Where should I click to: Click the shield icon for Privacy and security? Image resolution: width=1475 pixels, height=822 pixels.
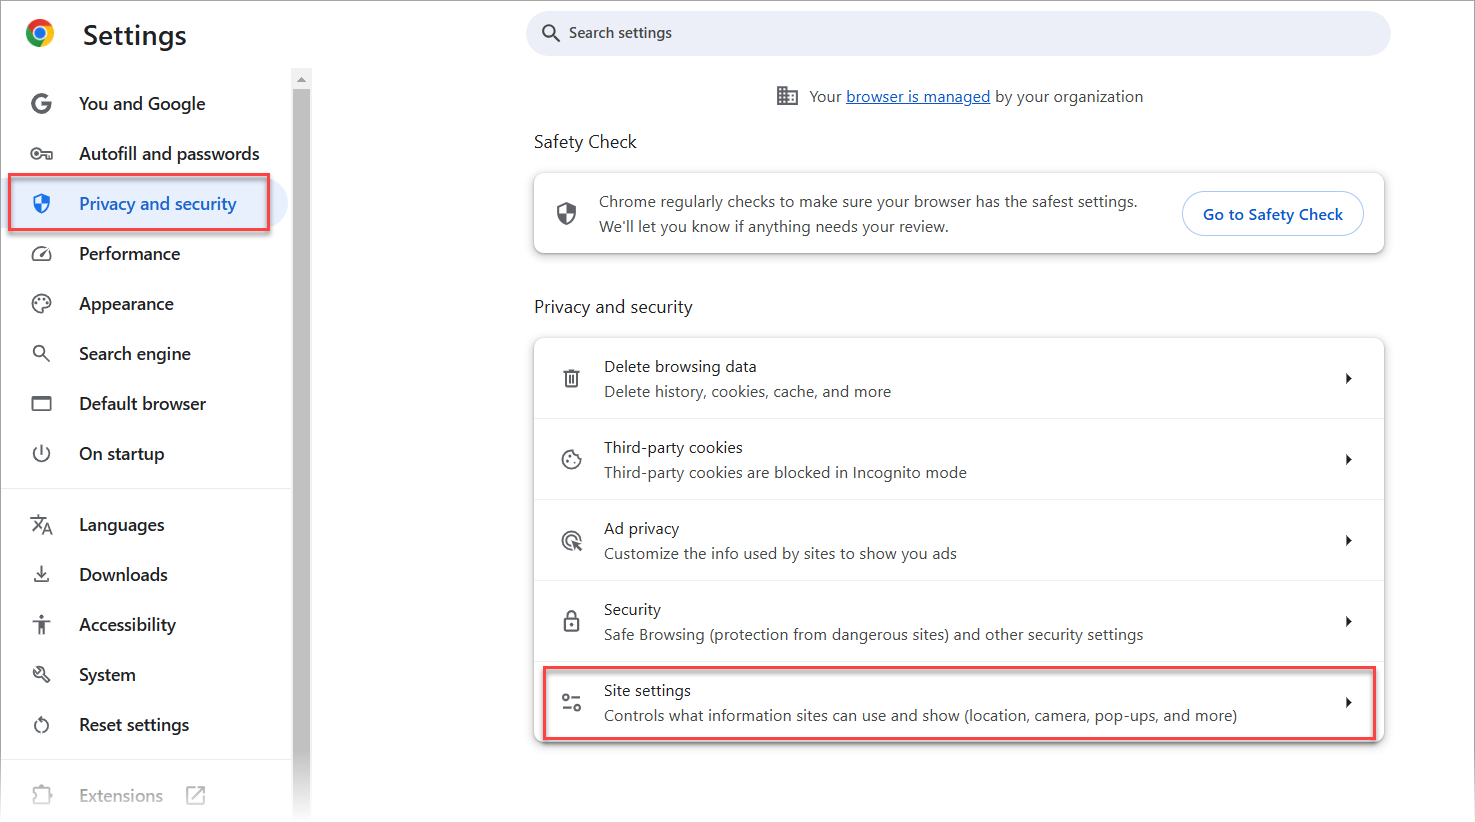(41, 204)
